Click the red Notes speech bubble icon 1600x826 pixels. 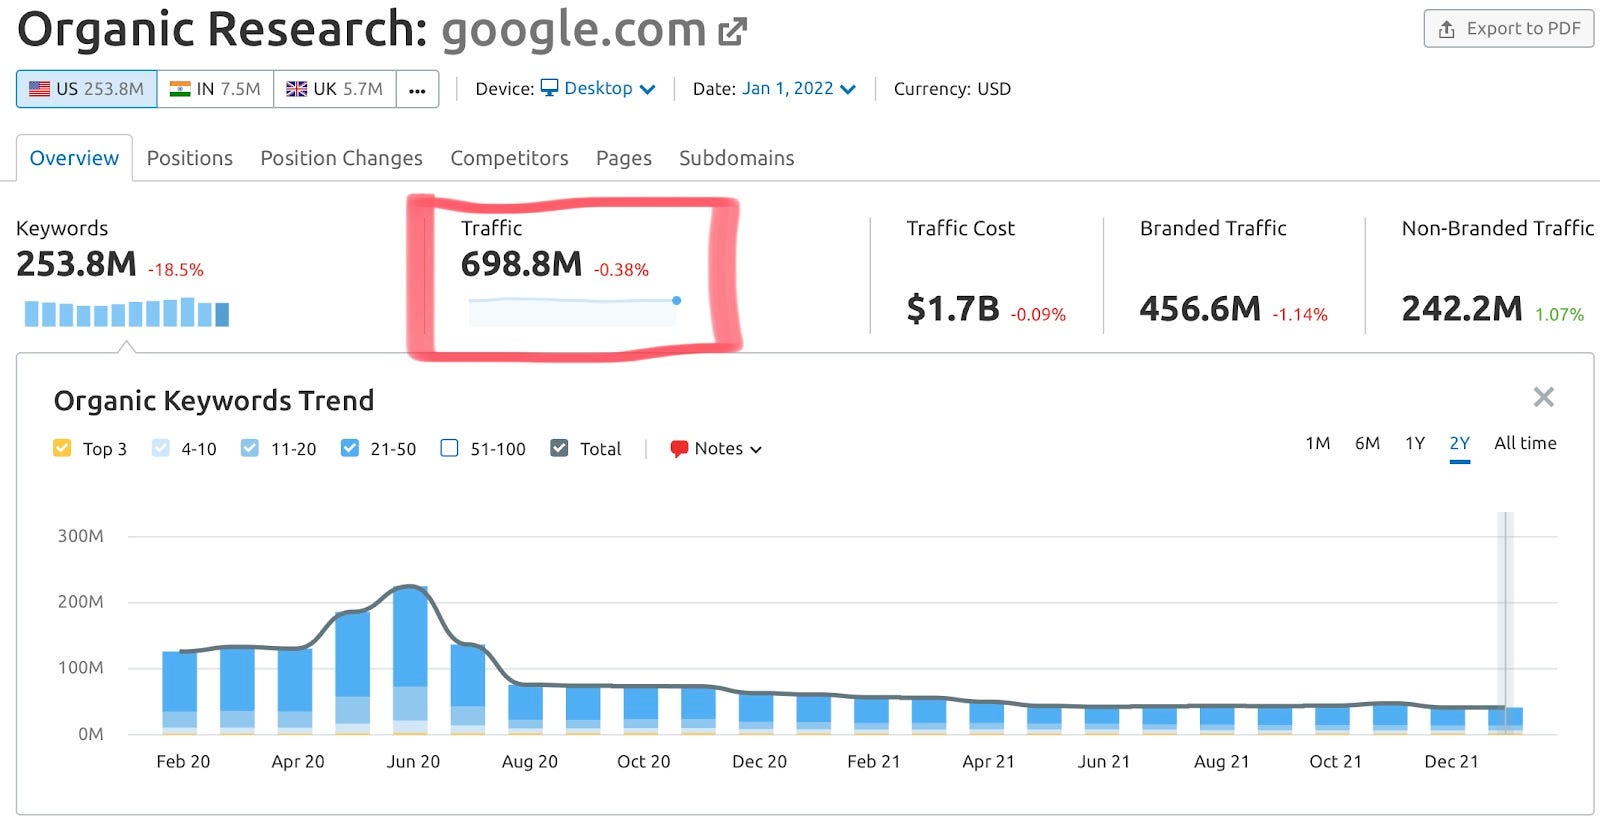(679, 449)
